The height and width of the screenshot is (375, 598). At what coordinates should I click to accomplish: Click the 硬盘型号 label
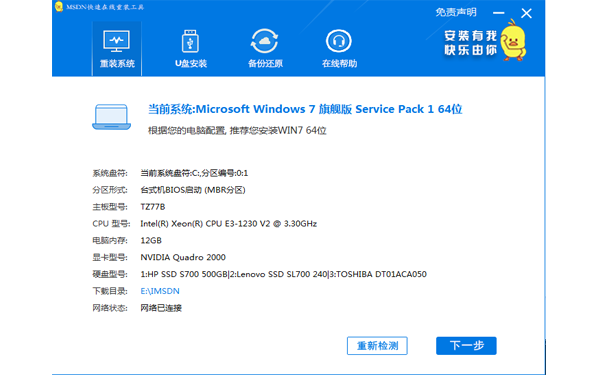point(110,274)
